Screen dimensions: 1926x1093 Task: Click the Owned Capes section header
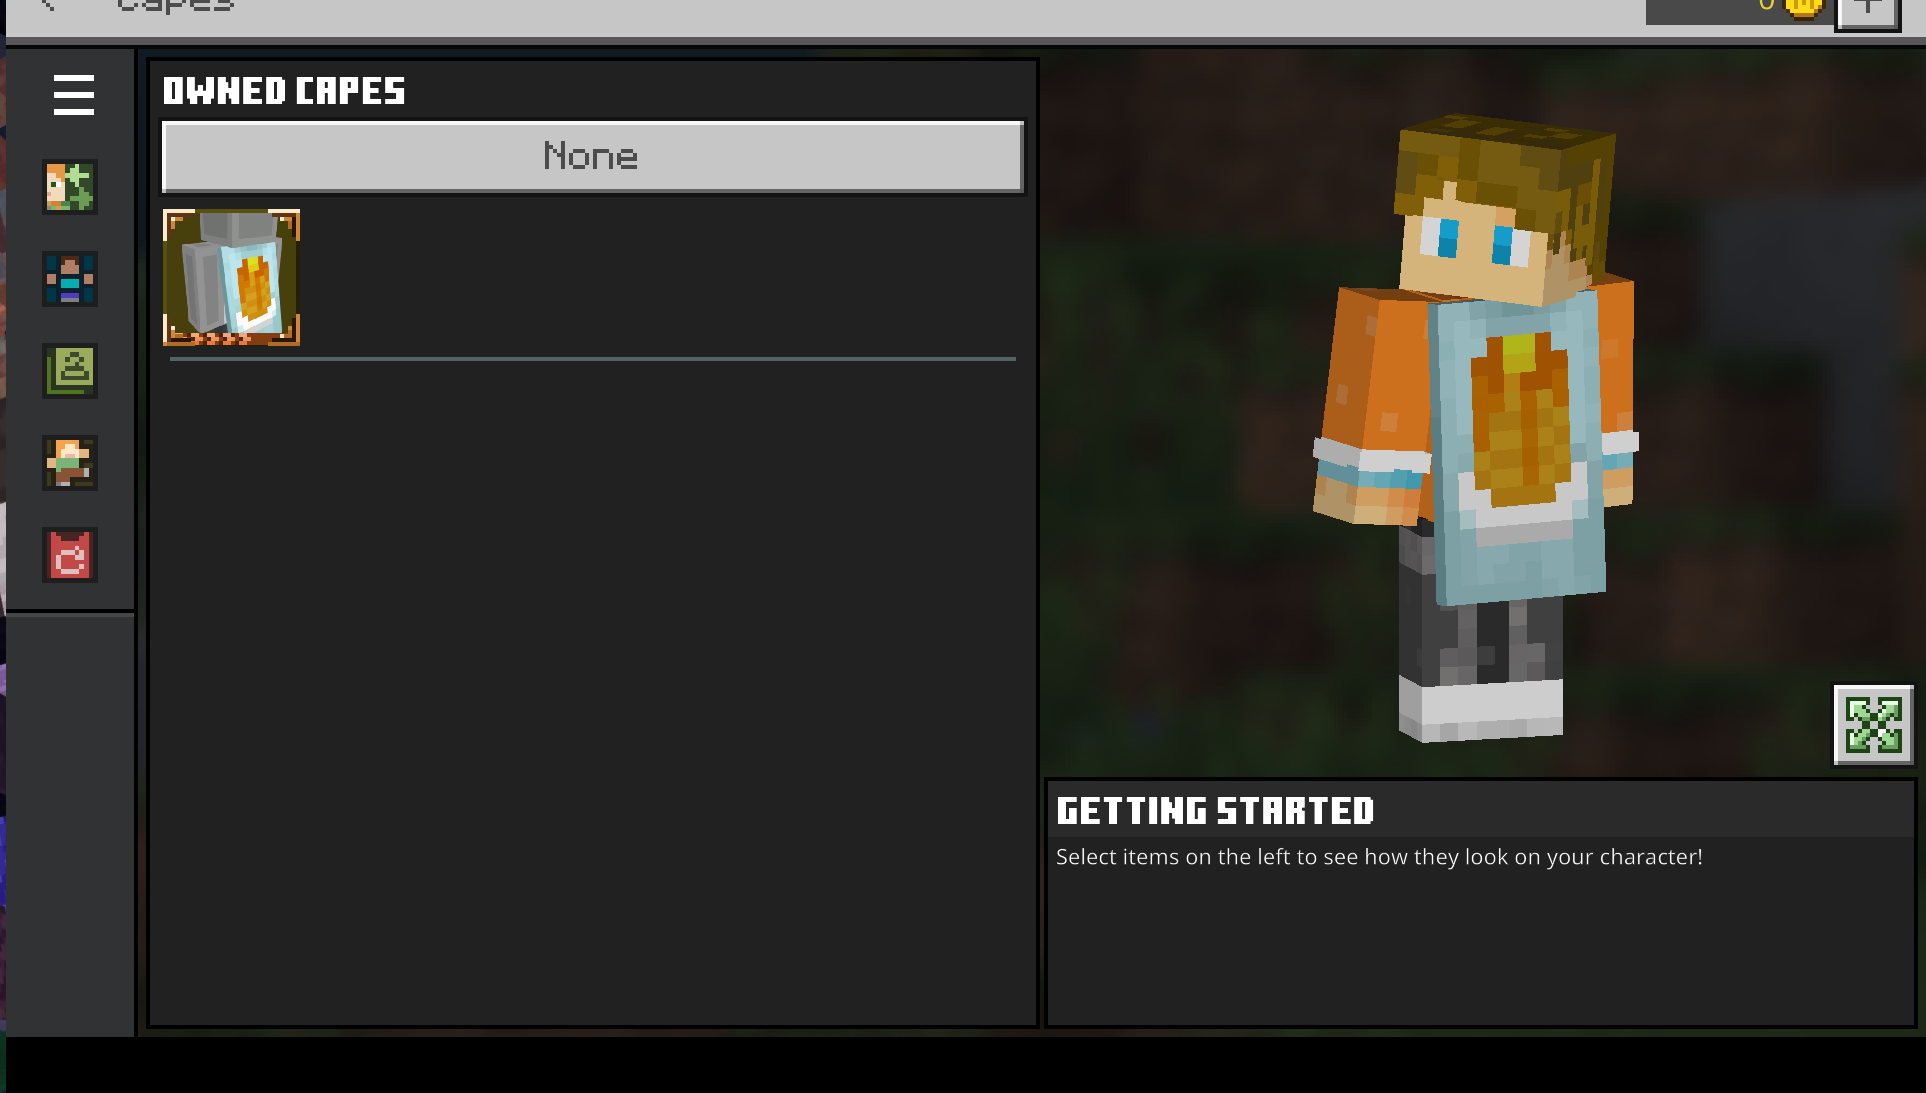point(284,91)
